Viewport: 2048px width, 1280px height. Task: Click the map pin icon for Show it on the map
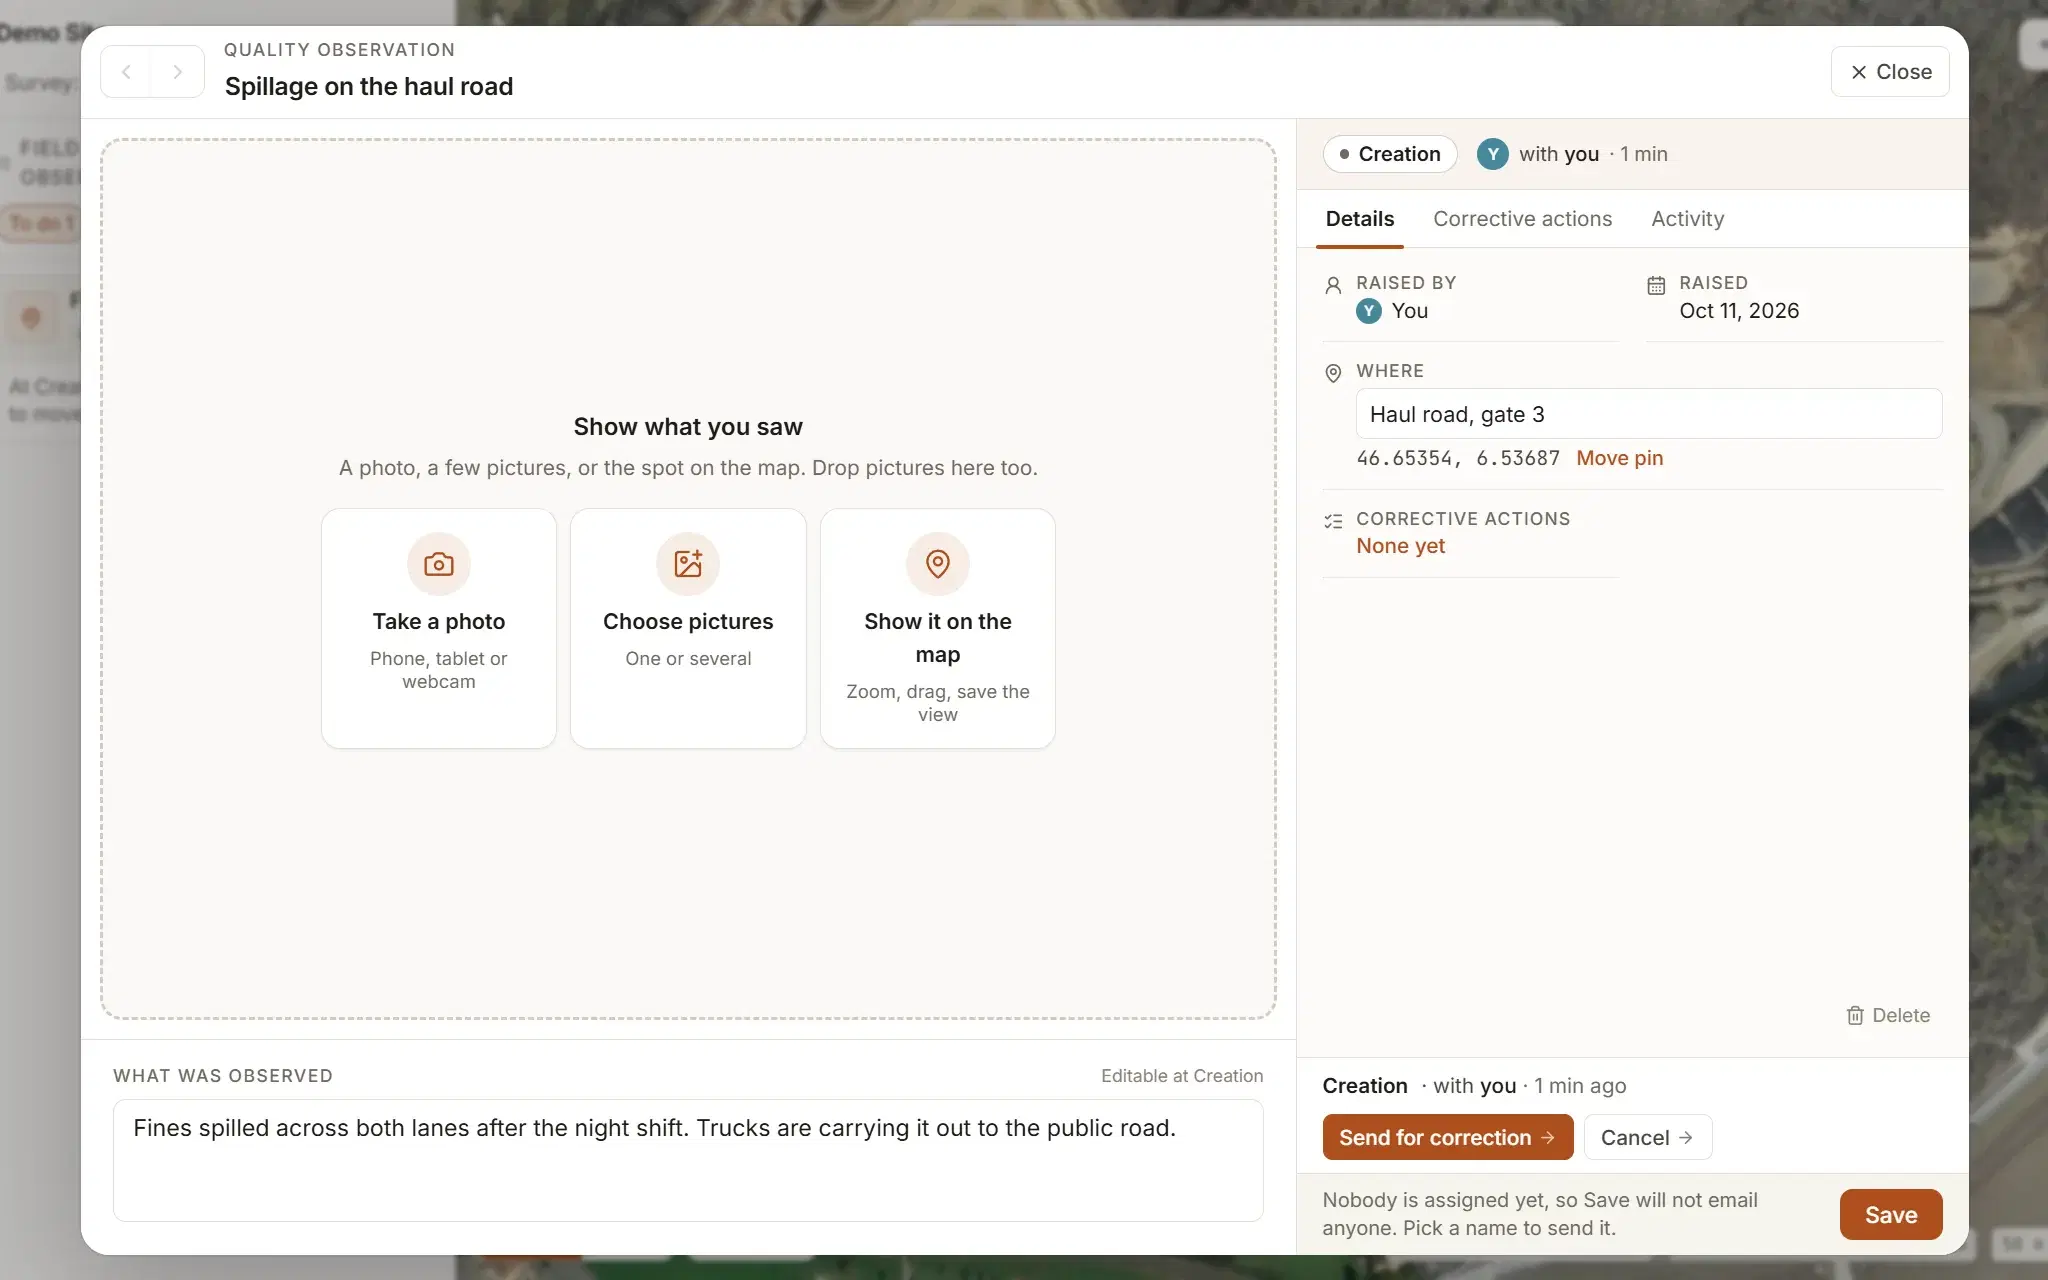(x=938, y=564)
